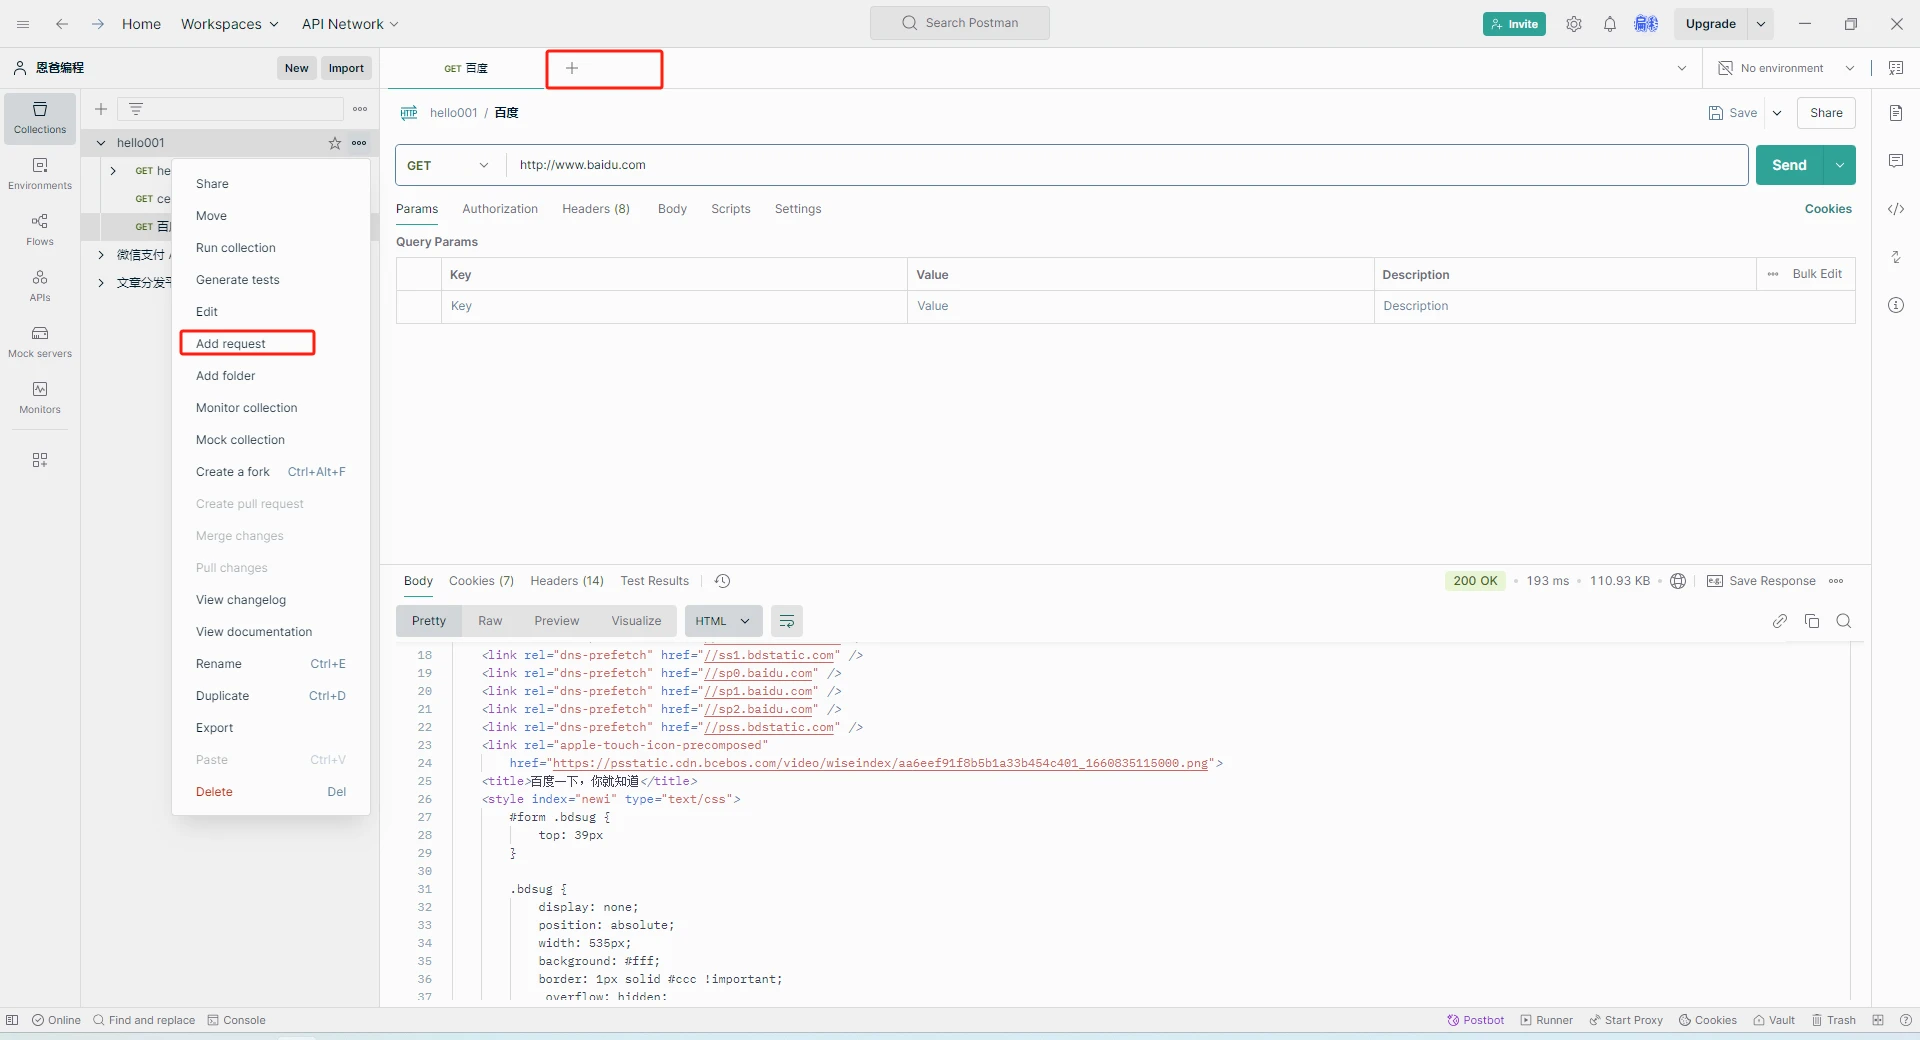The image size is (1920, 1040).
Task: Open the configure workspace sidebar grid icon
Action: [40, 460]
